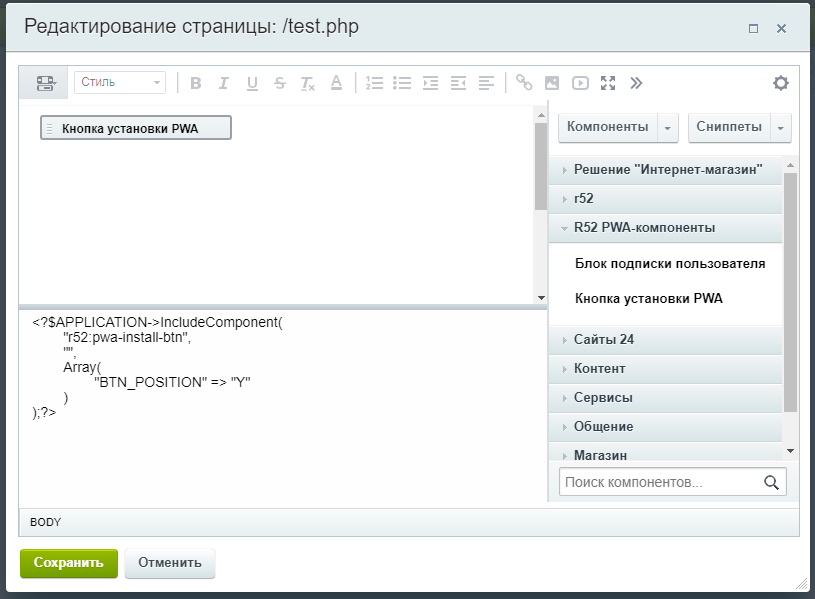Toggle bold text formatting
Viewport: 815px width, 599px height.
pyautogui.click(x=196, y=83)
